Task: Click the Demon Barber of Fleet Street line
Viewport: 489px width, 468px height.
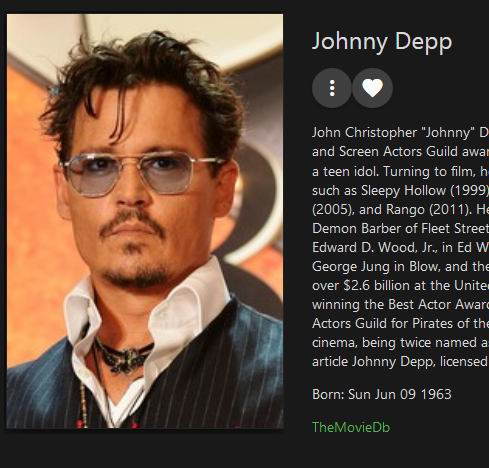Action: coord(400,228)
